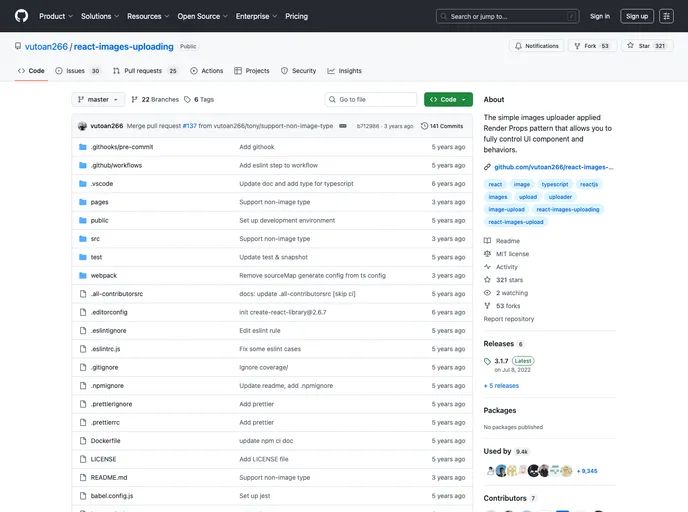Open the src folder icon
The width and height of the screenshot is (688, 512).
[82, 239]
